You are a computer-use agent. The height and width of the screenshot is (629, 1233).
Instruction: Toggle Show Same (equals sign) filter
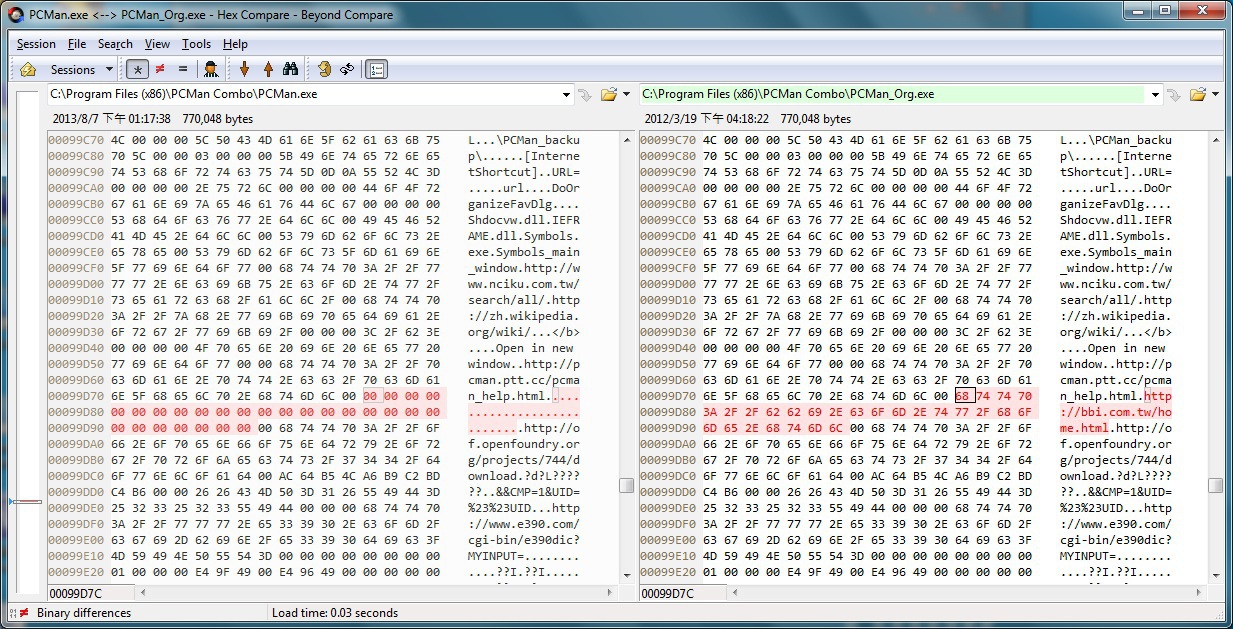tap(182, 69)
